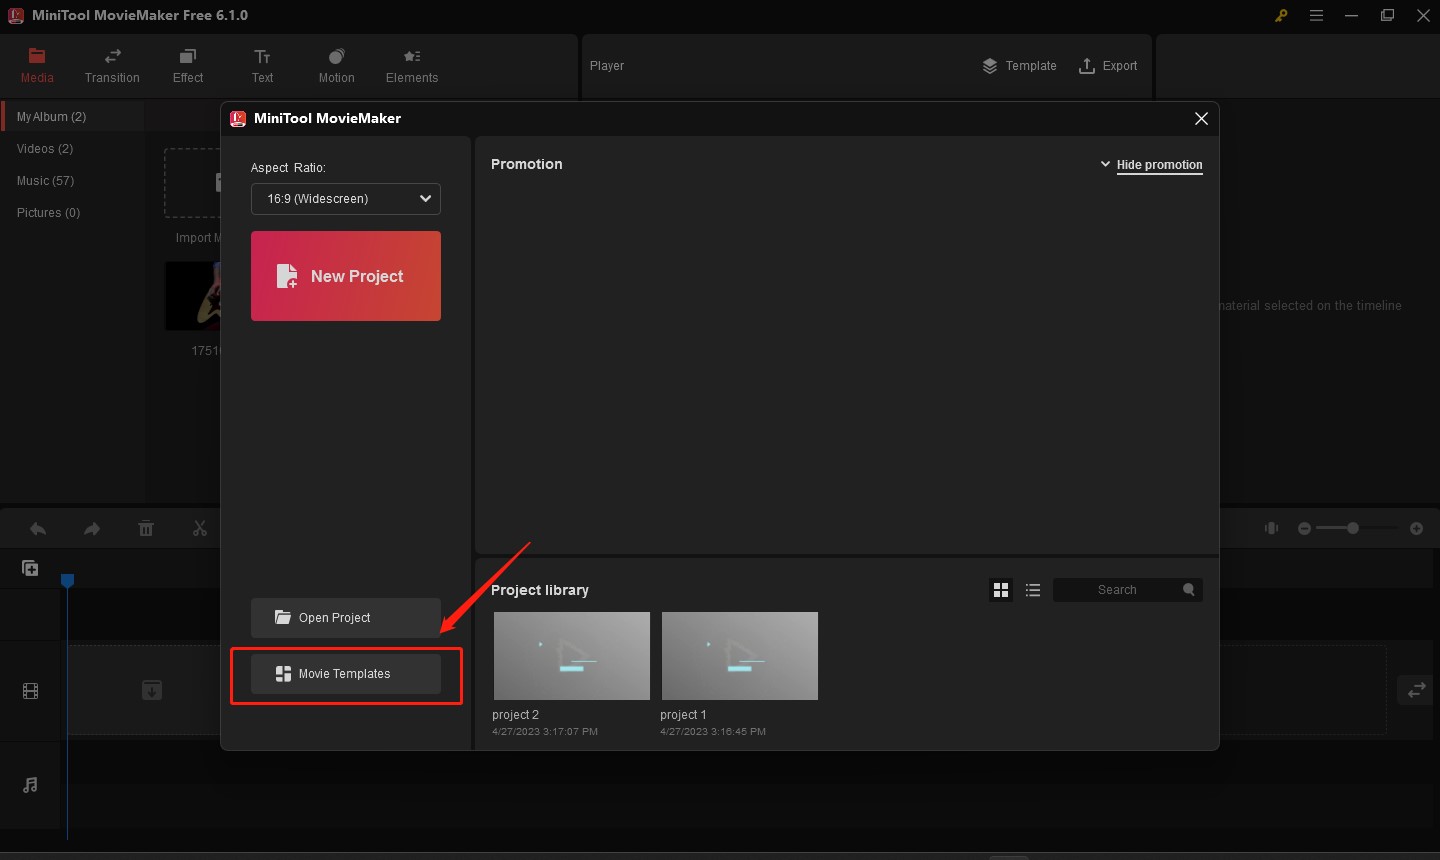
Task: Switch project library to grid view
Action: (x=1001, y=590)
